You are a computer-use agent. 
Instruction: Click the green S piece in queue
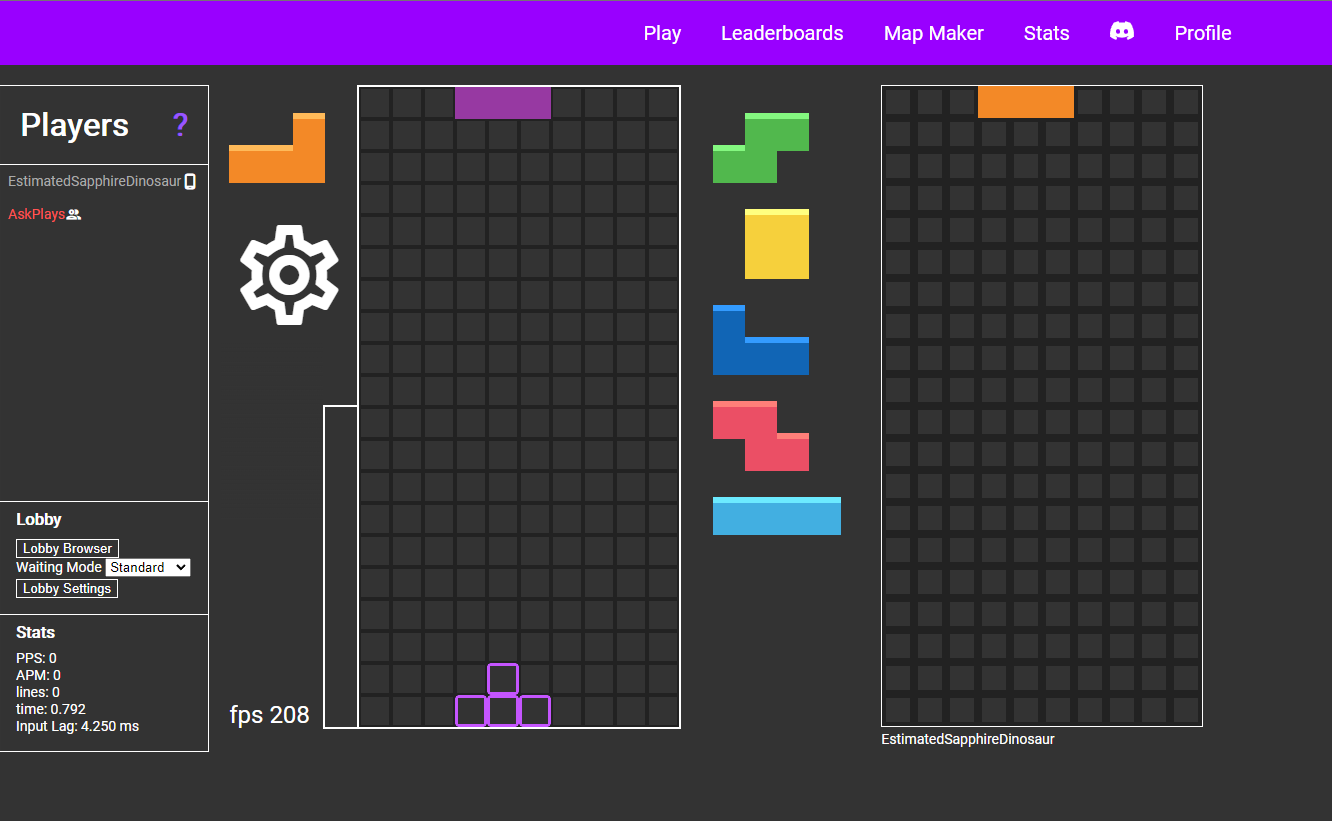click(x=761, y=148)
